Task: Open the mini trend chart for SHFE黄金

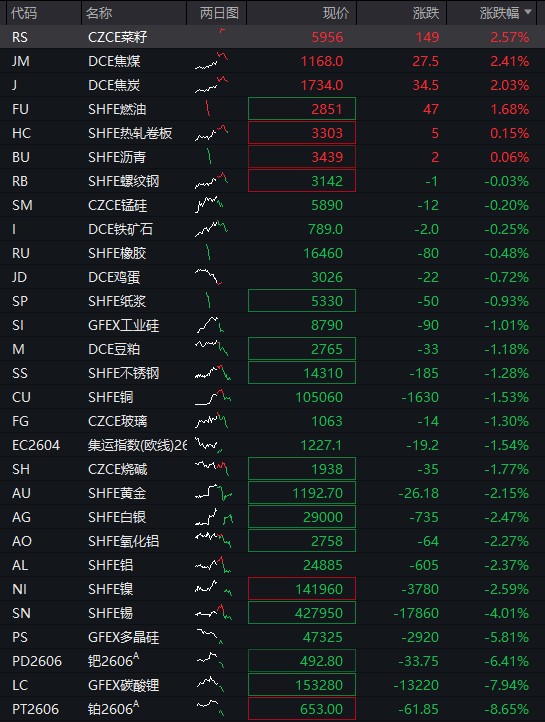Action: 213,493
